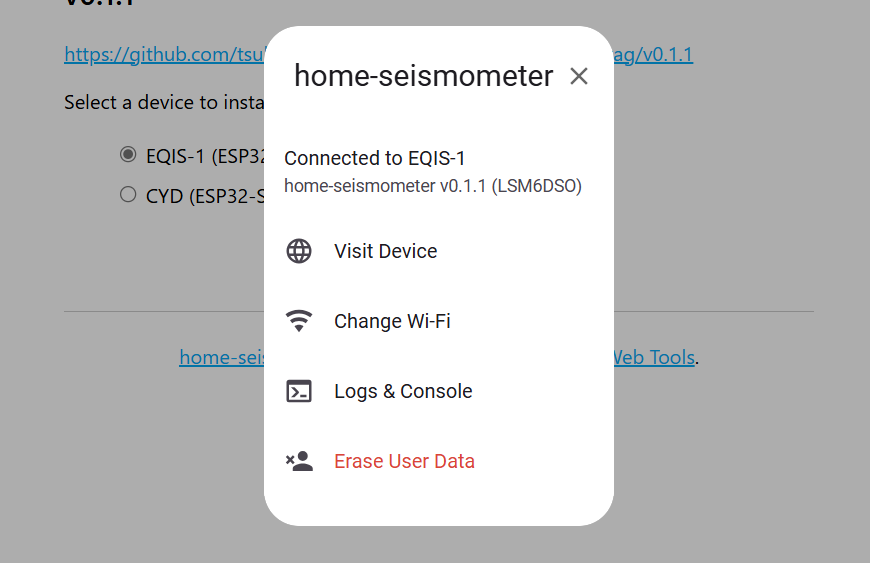Choose the Change Wi-Fi entry
Viewport: 870px width, 563px height.
click(x=392, y=321)
